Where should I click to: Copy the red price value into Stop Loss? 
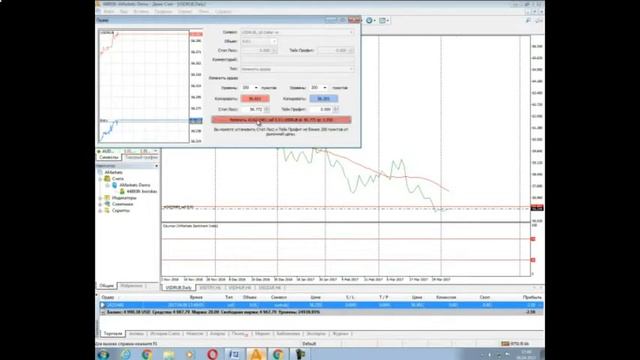tap(255, 99)
